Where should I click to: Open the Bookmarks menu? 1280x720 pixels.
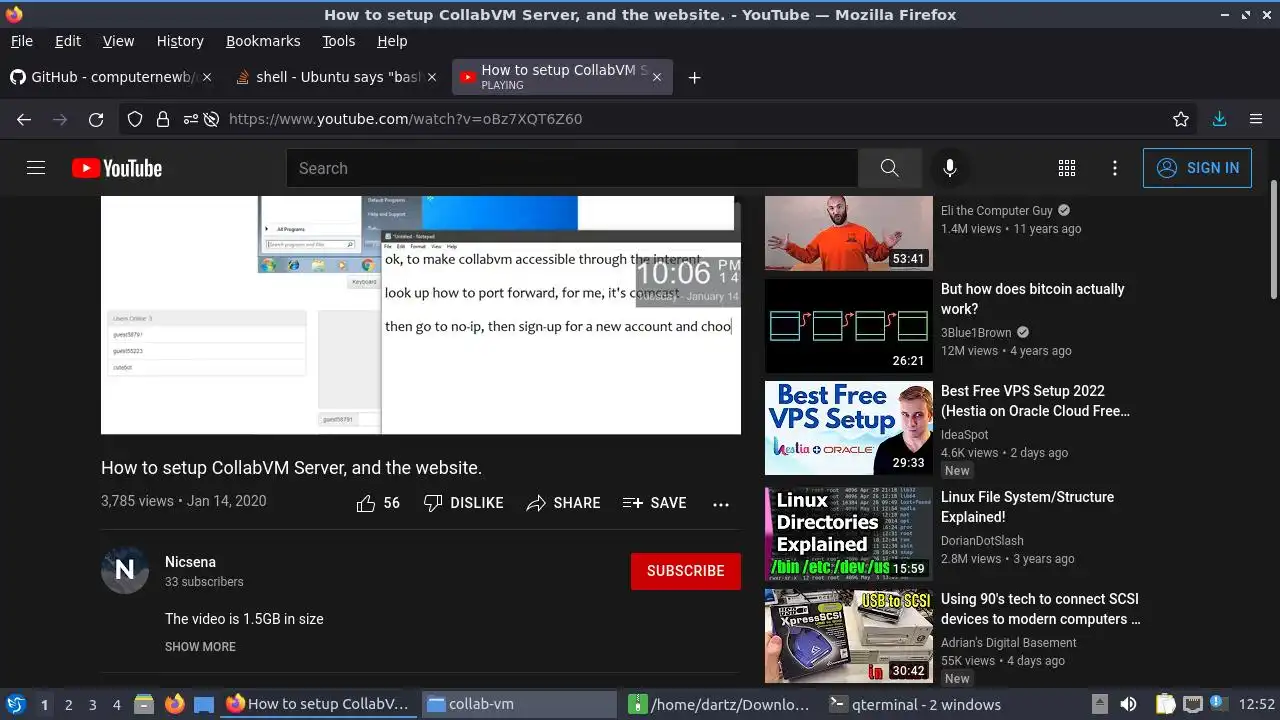[x=263, y=41]
